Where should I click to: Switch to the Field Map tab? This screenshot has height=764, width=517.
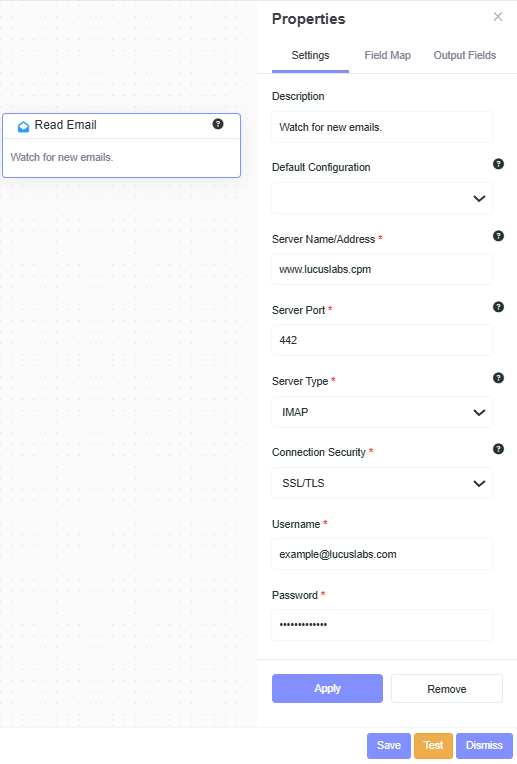click(x=387, y=55)
